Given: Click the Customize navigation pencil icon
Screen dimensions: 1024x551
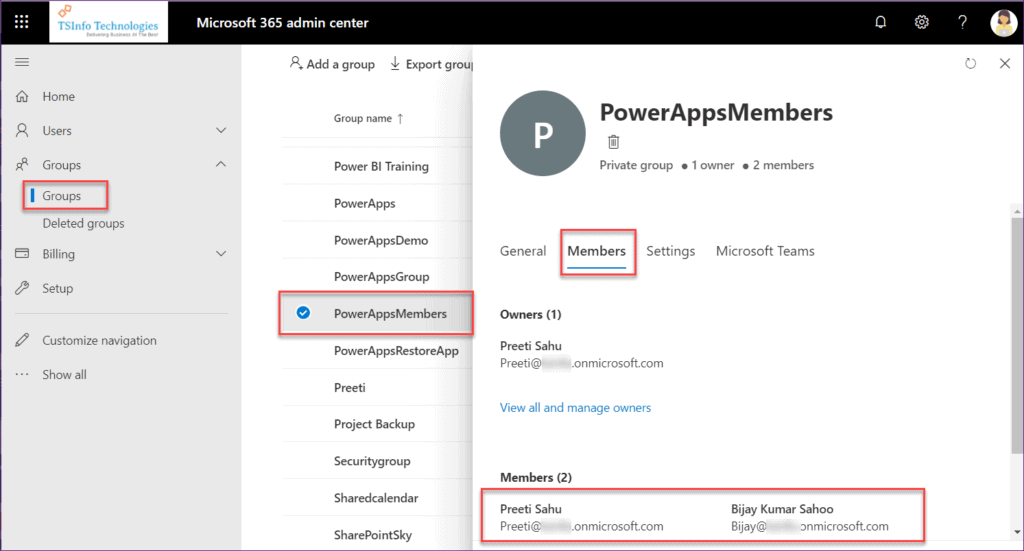Looking at the screenshot, I should [x=22, y=340].
